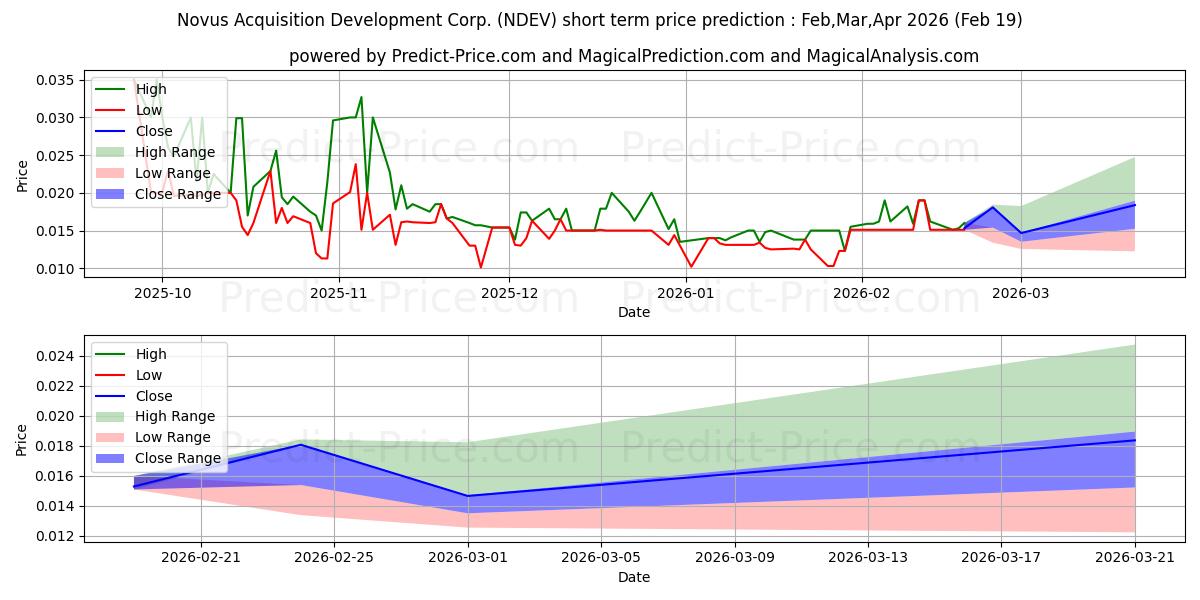
Task: Click the '2026-02-21' date tick label
Action: (201, 558)
